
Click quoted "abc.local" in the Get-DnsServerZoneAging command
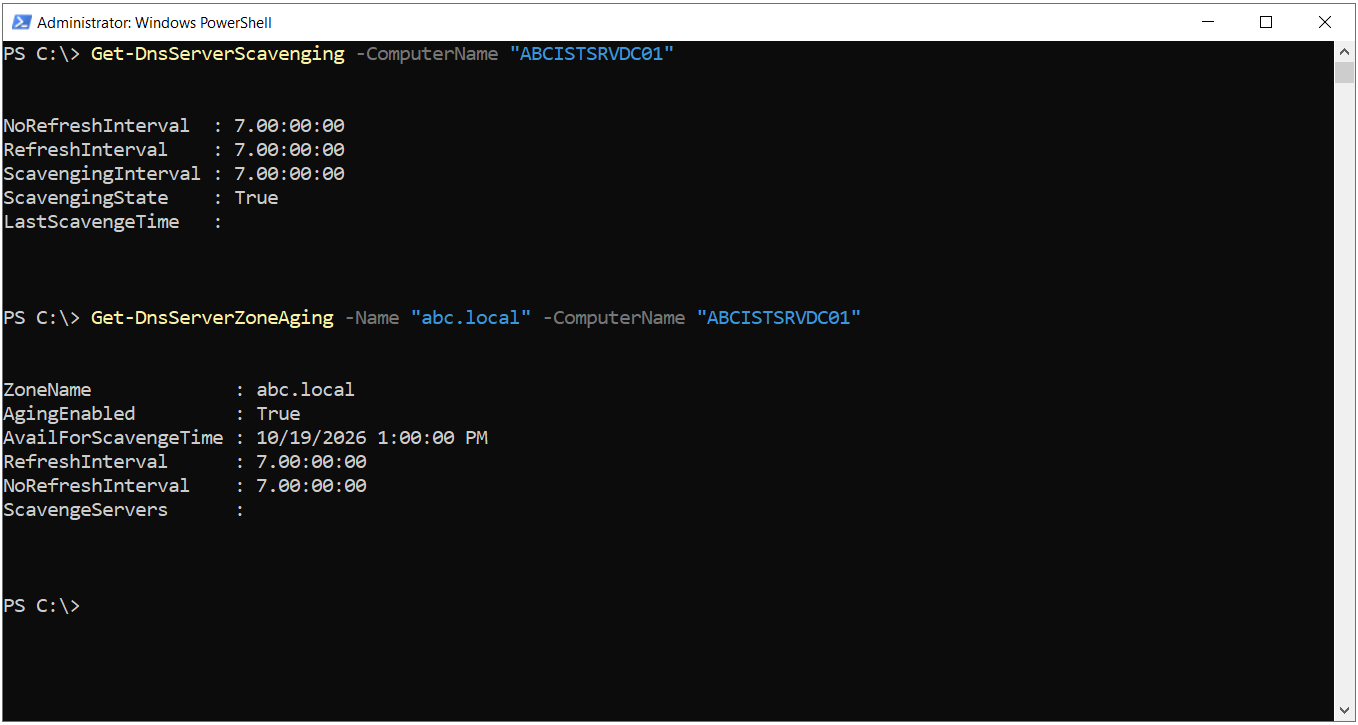pos(471,318)
